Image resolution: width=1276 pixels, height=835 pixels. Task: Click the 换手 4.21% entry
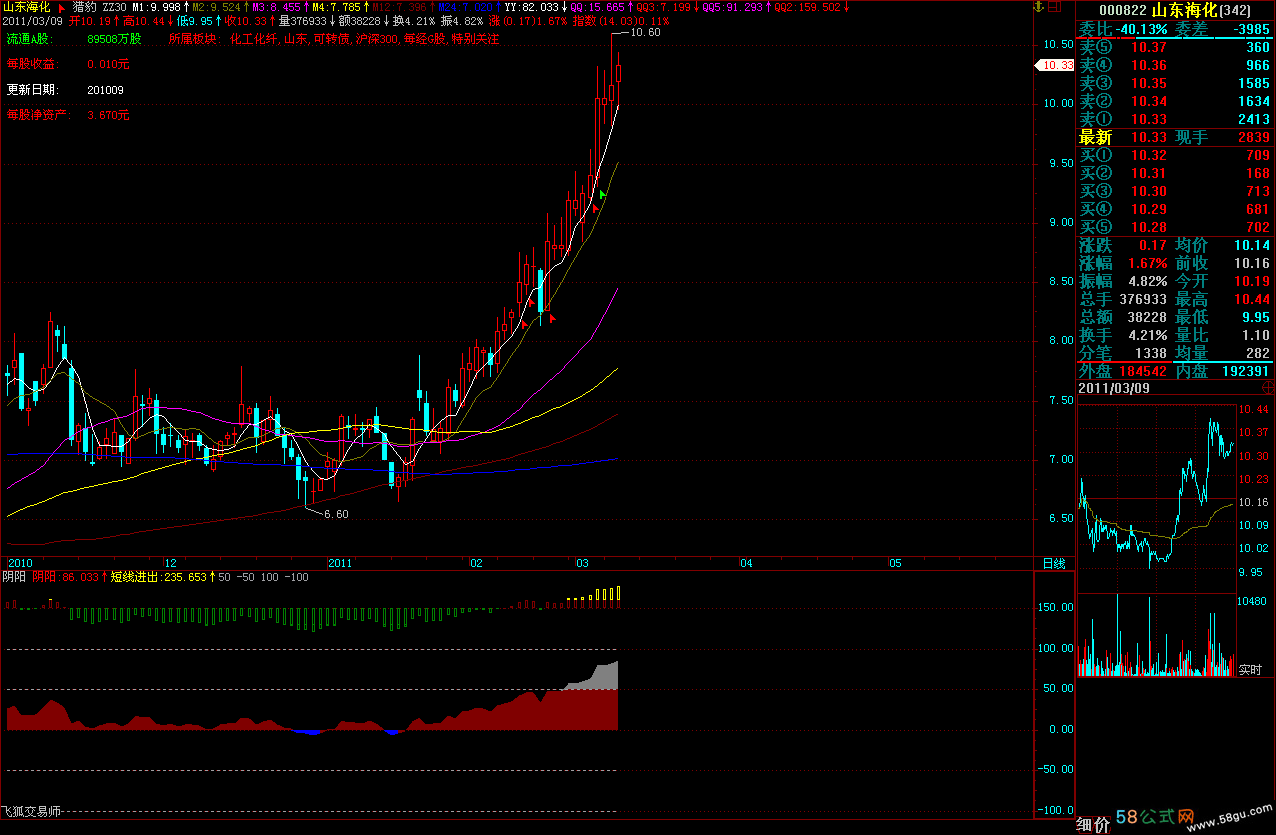(1123, 335)
